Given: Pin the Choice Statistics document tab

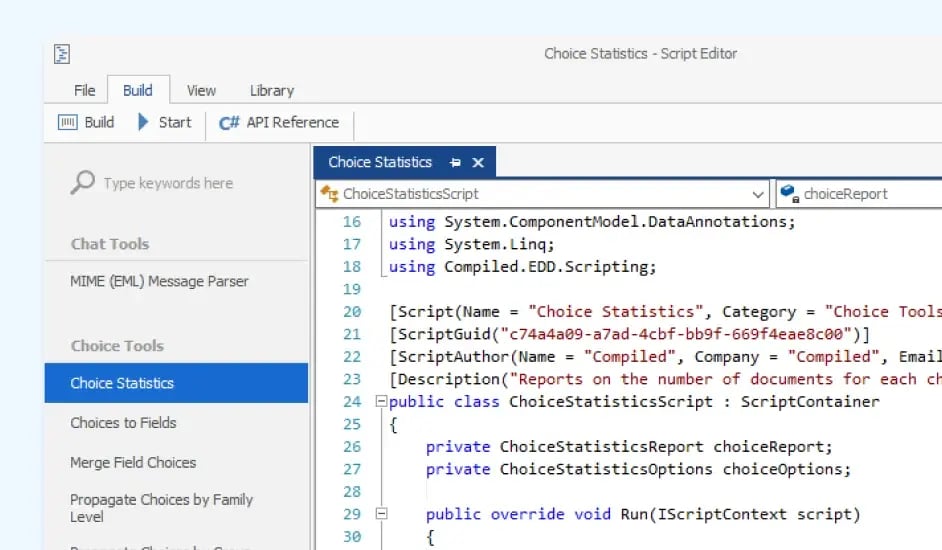Looking at the screenshot, I should coord(455,162).
